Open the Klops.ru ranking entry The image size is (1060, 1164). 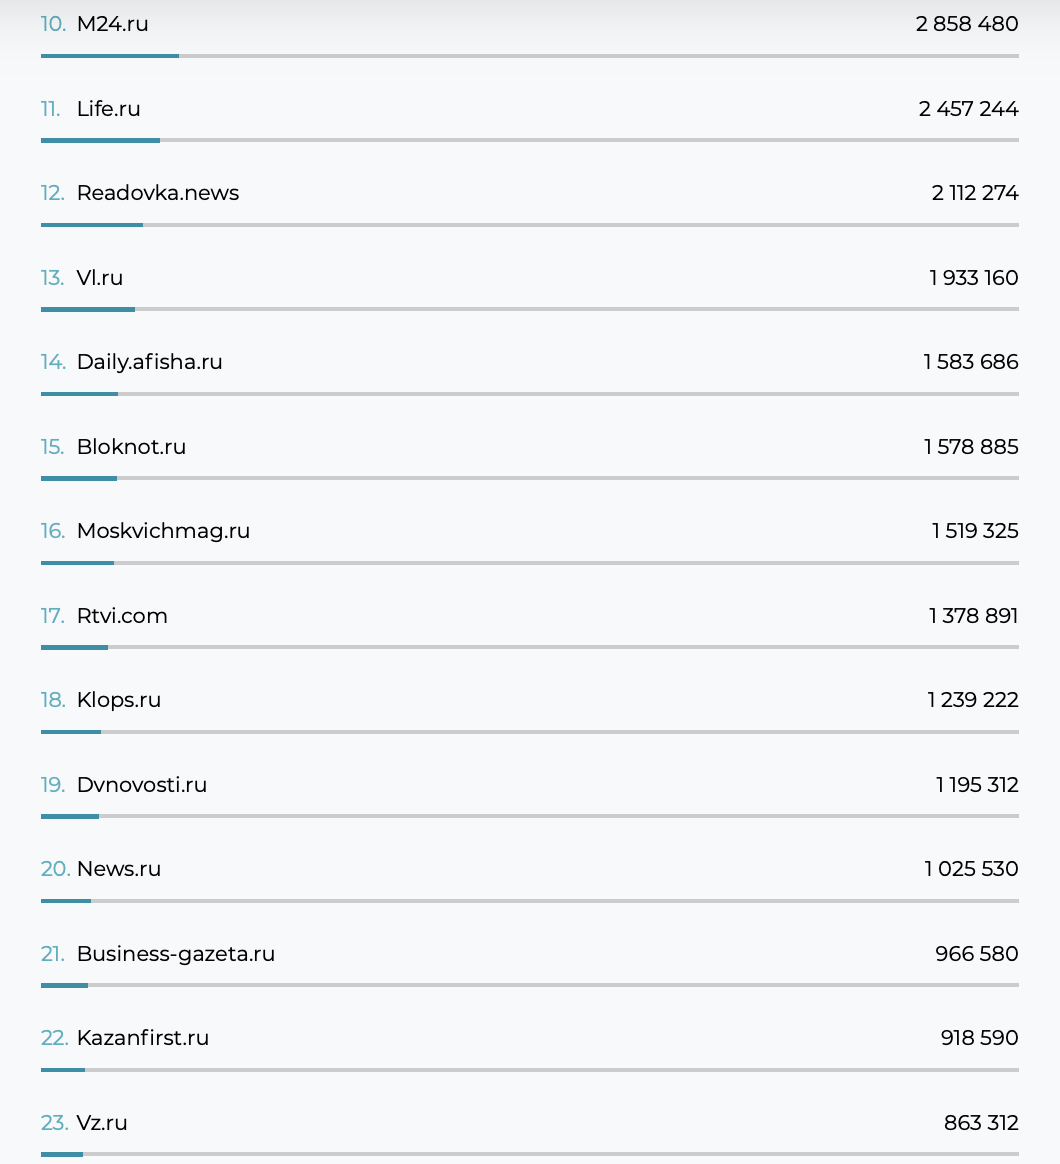[118, 700]
